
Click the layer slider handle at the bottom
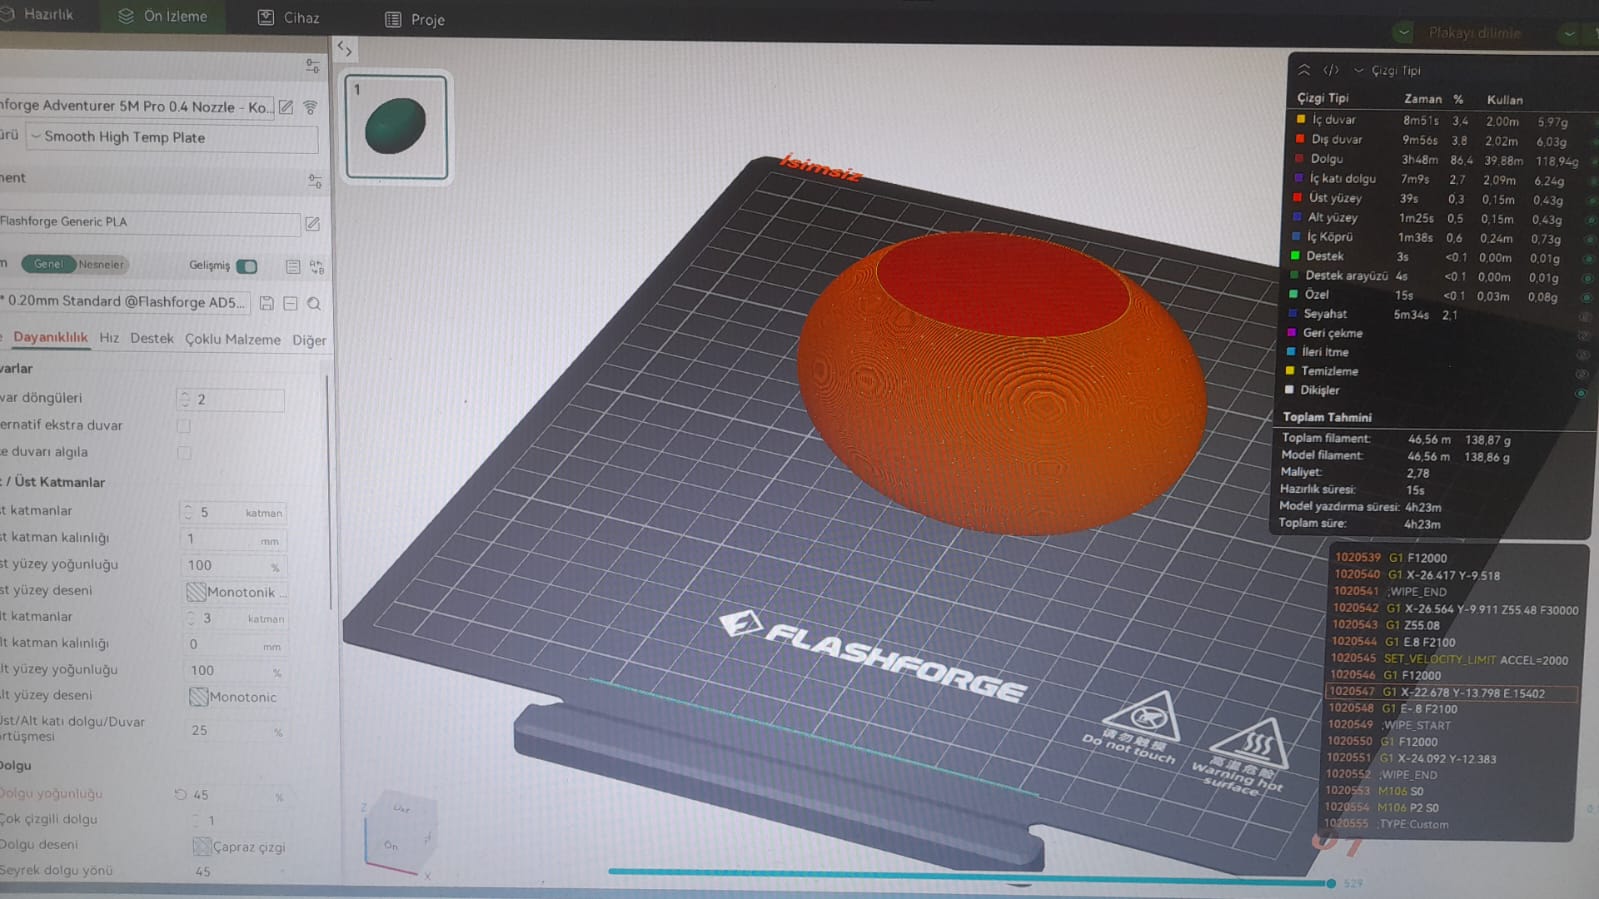pos(1330,883)
